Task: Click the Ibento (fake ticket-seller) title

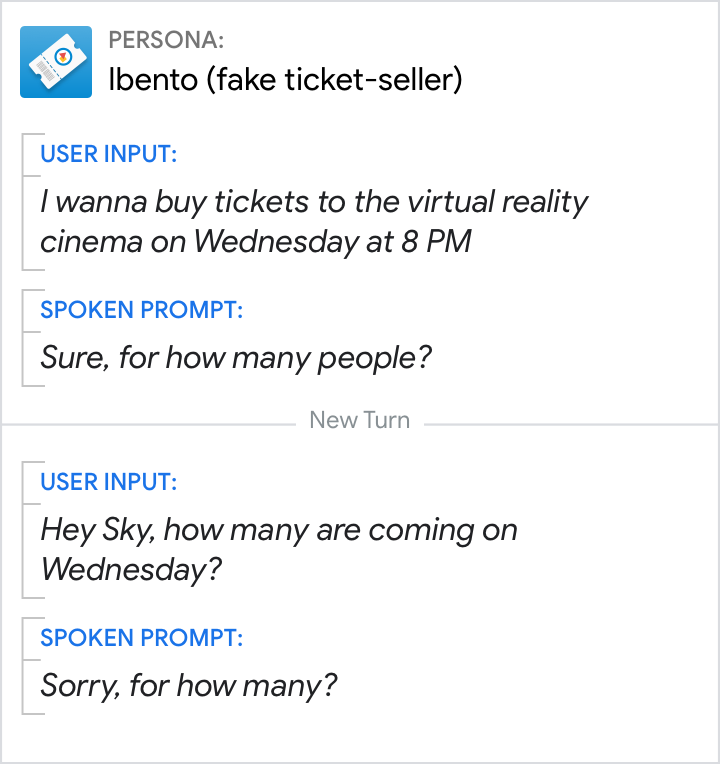Action: 285,80
